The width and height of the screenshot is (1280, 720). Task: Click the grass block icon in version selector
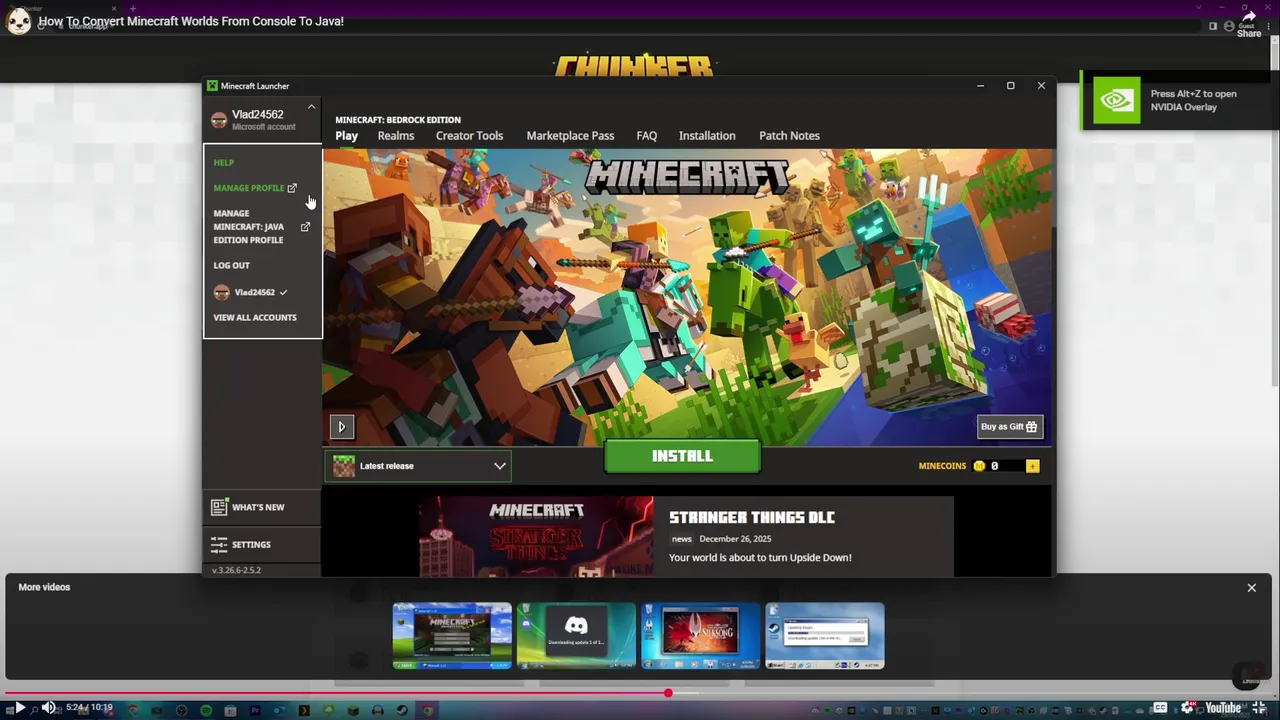pyautogui.click(x=344, y=466)
